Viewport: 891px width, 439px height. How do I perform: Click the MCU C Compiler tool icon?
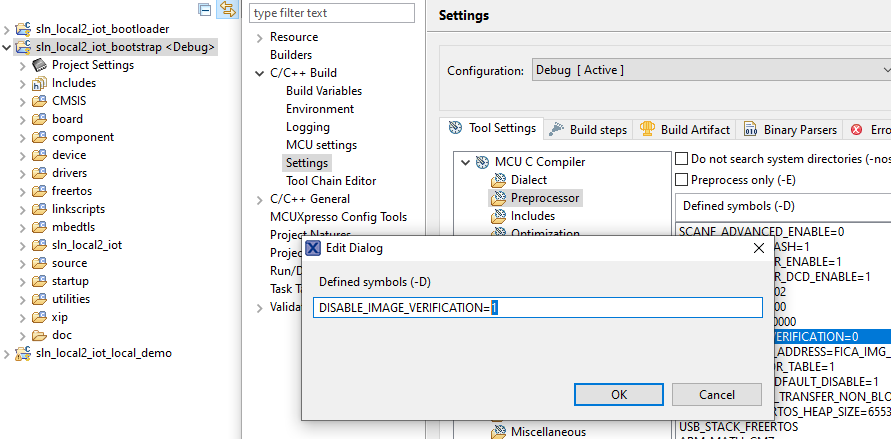pos(483,162)
